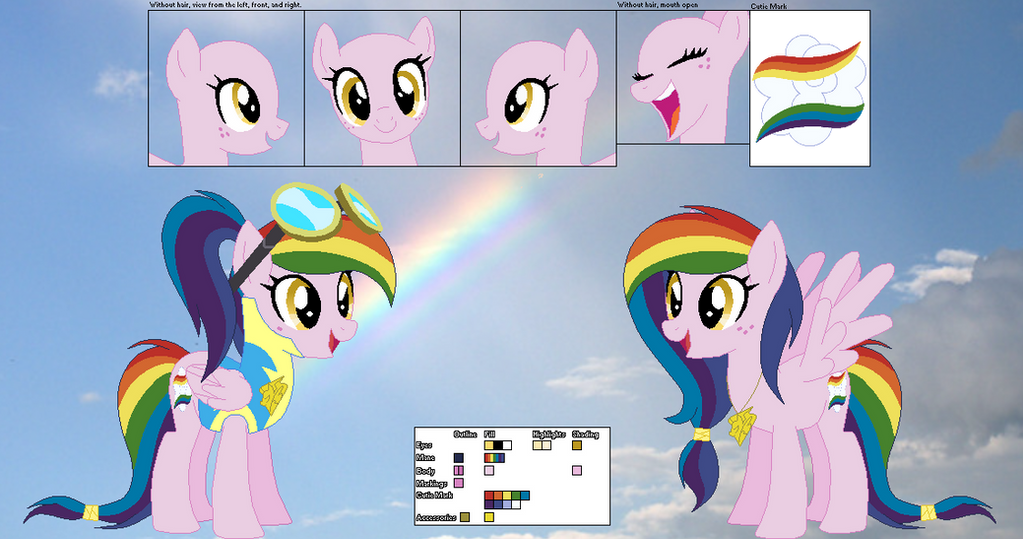Screen dimensions: 1023x539
Task: Click the "Highlights" column header
Action: pos(549,435)
